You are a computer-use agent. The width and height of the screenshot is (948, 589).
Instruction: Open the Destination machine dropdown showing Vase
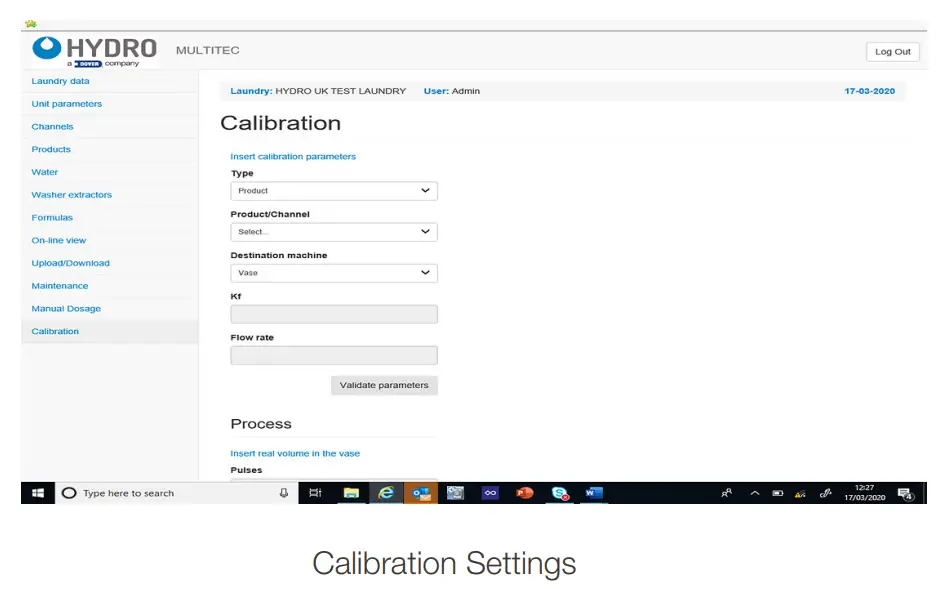click(334, 272)
